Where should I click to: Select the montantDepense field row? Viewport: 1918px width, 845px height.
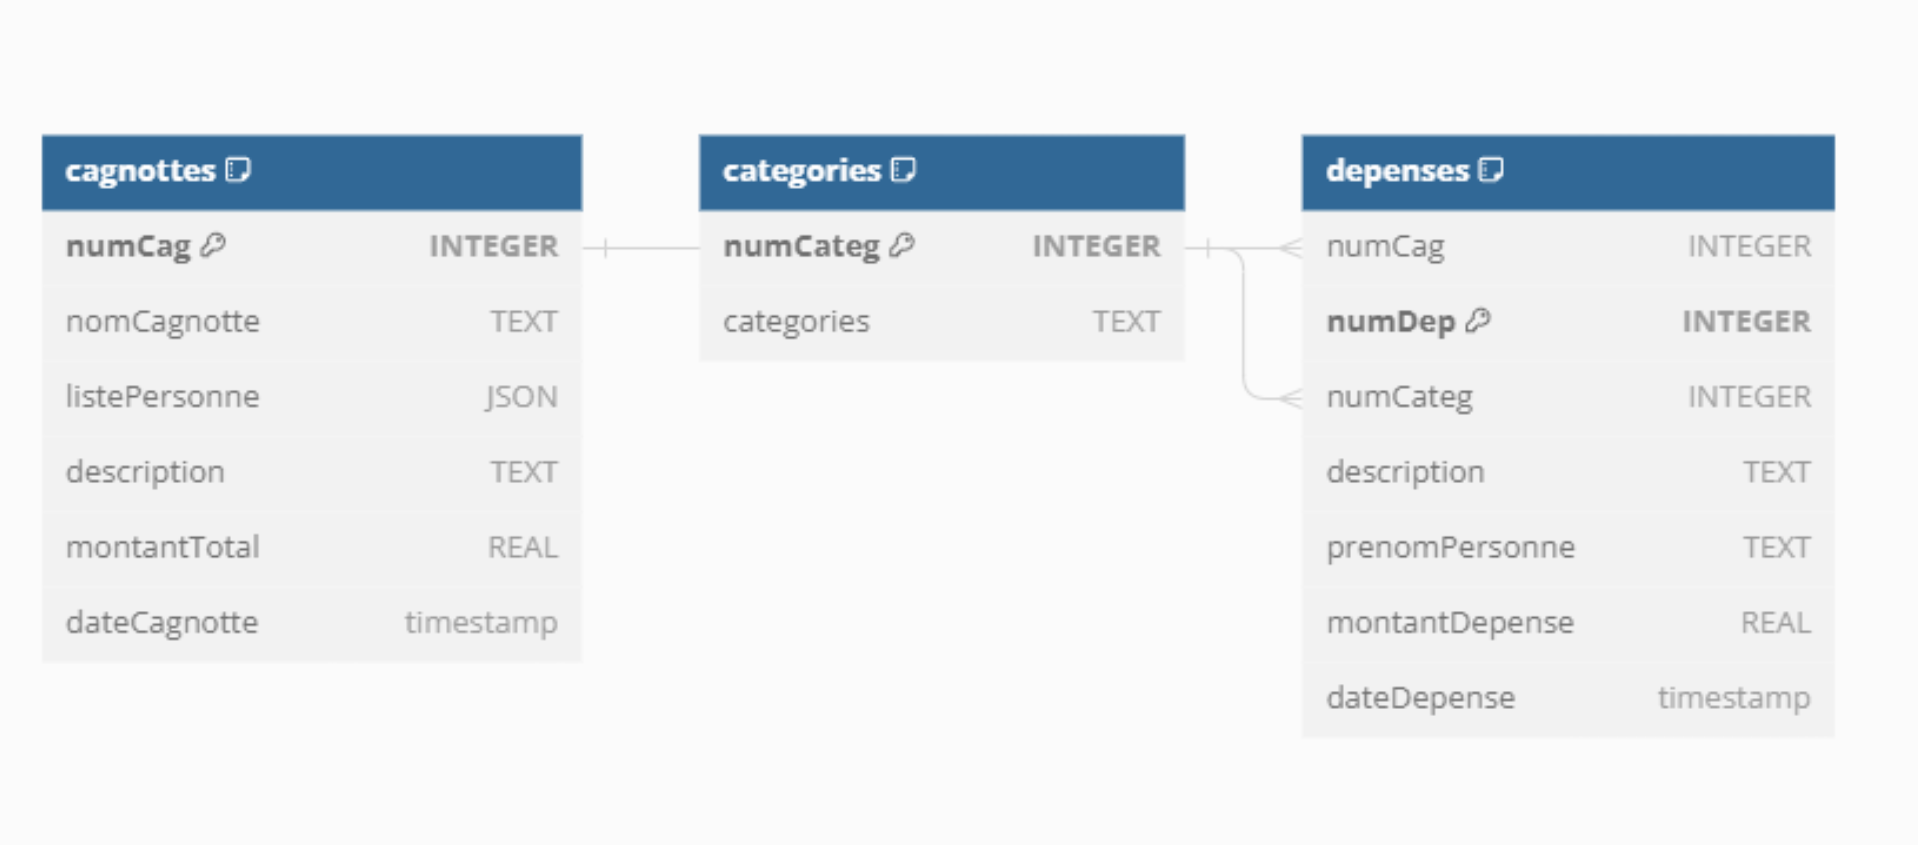[1567, 622]
